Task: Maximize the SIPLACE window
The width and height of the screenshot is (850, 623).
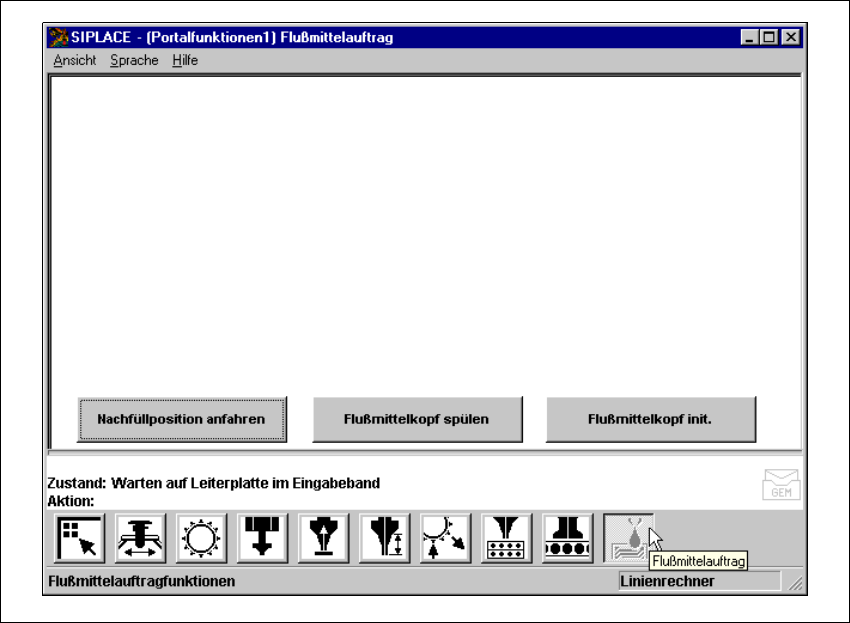Action: click(x=769, y=37)
